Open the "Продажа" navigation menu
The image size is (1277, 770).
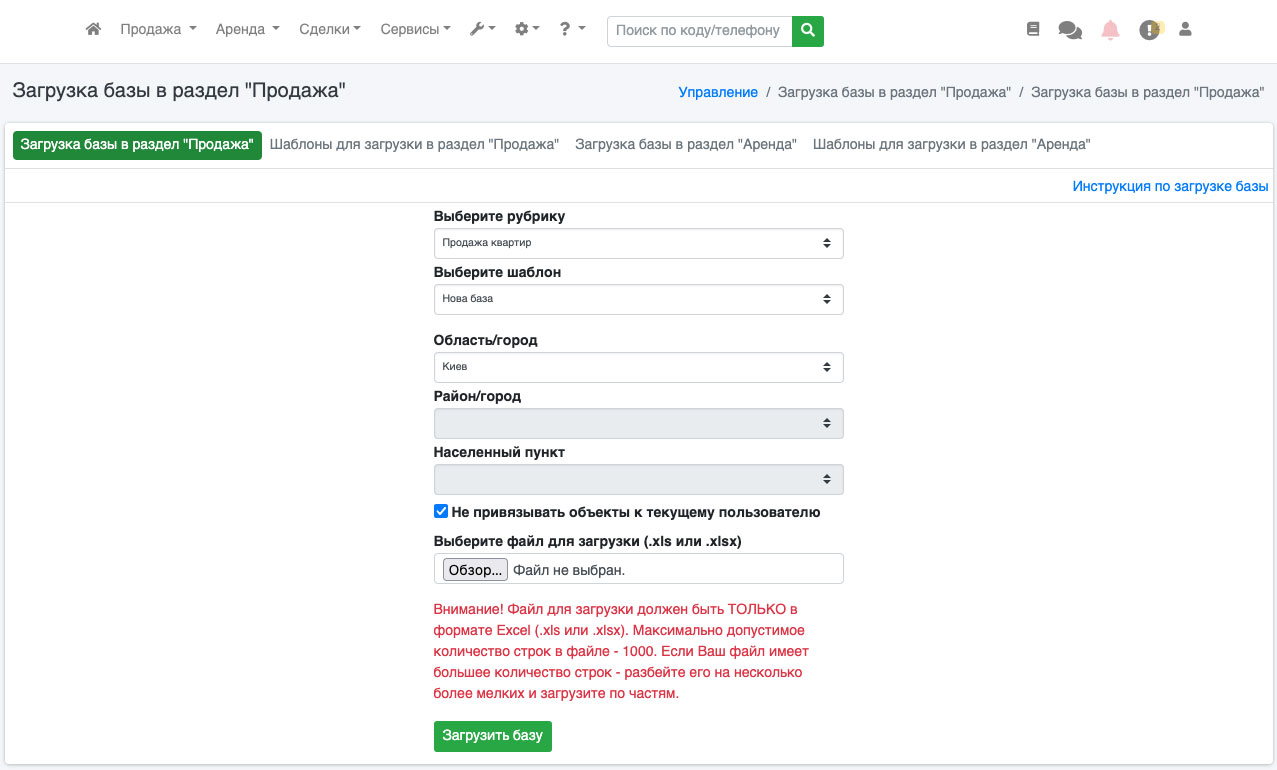158,30
